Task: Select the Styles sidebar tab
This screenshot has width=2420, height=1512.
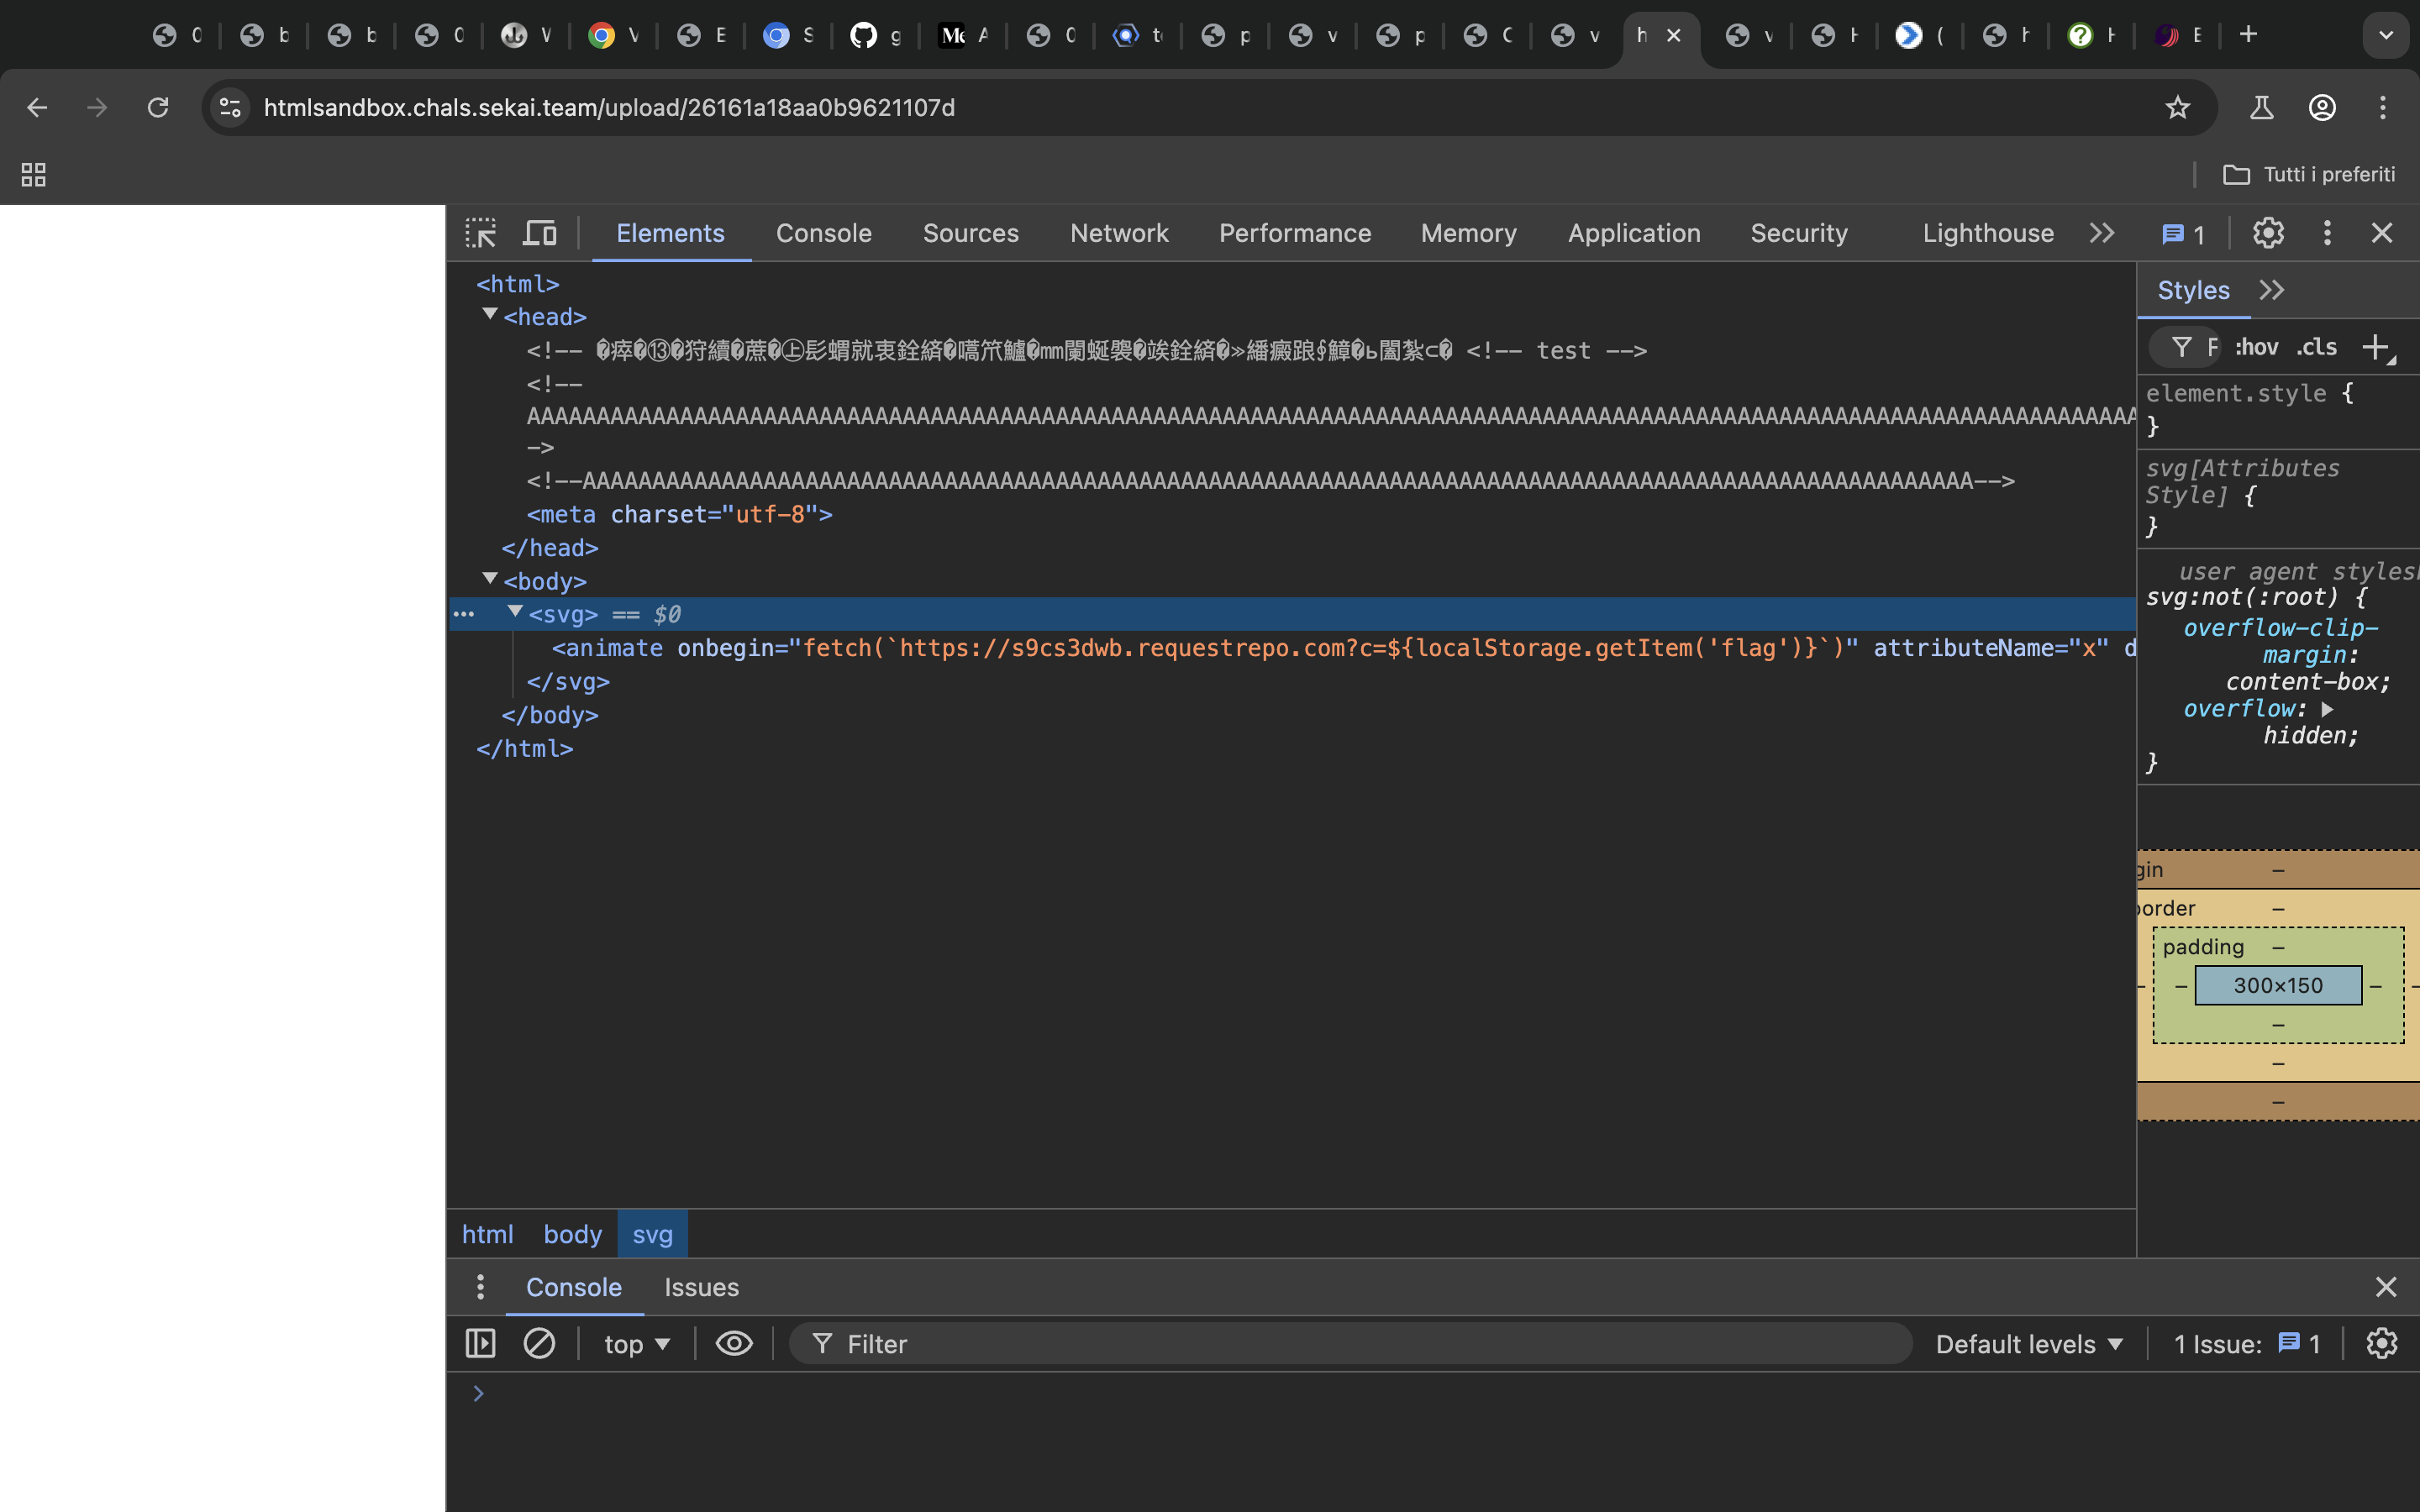Action: tap(2193, 290)
